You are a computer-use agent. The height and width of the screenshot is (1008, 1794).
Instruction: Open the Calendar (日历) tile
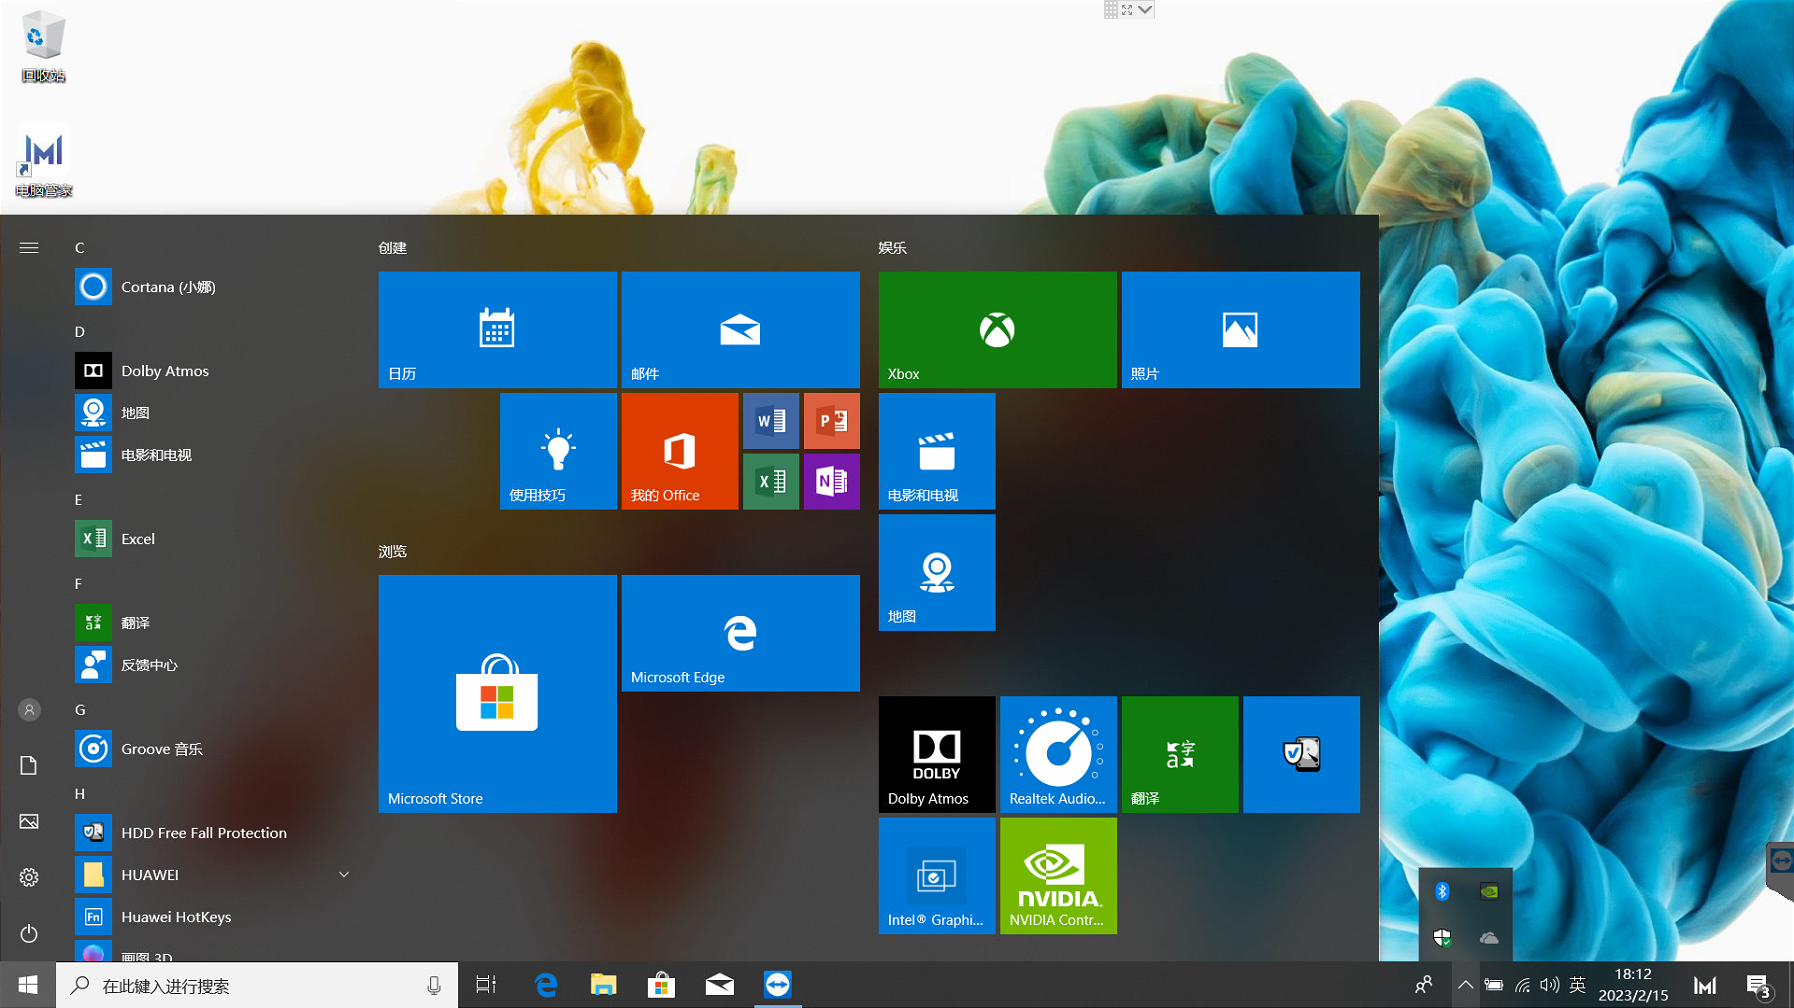click(x=497, y=329)
